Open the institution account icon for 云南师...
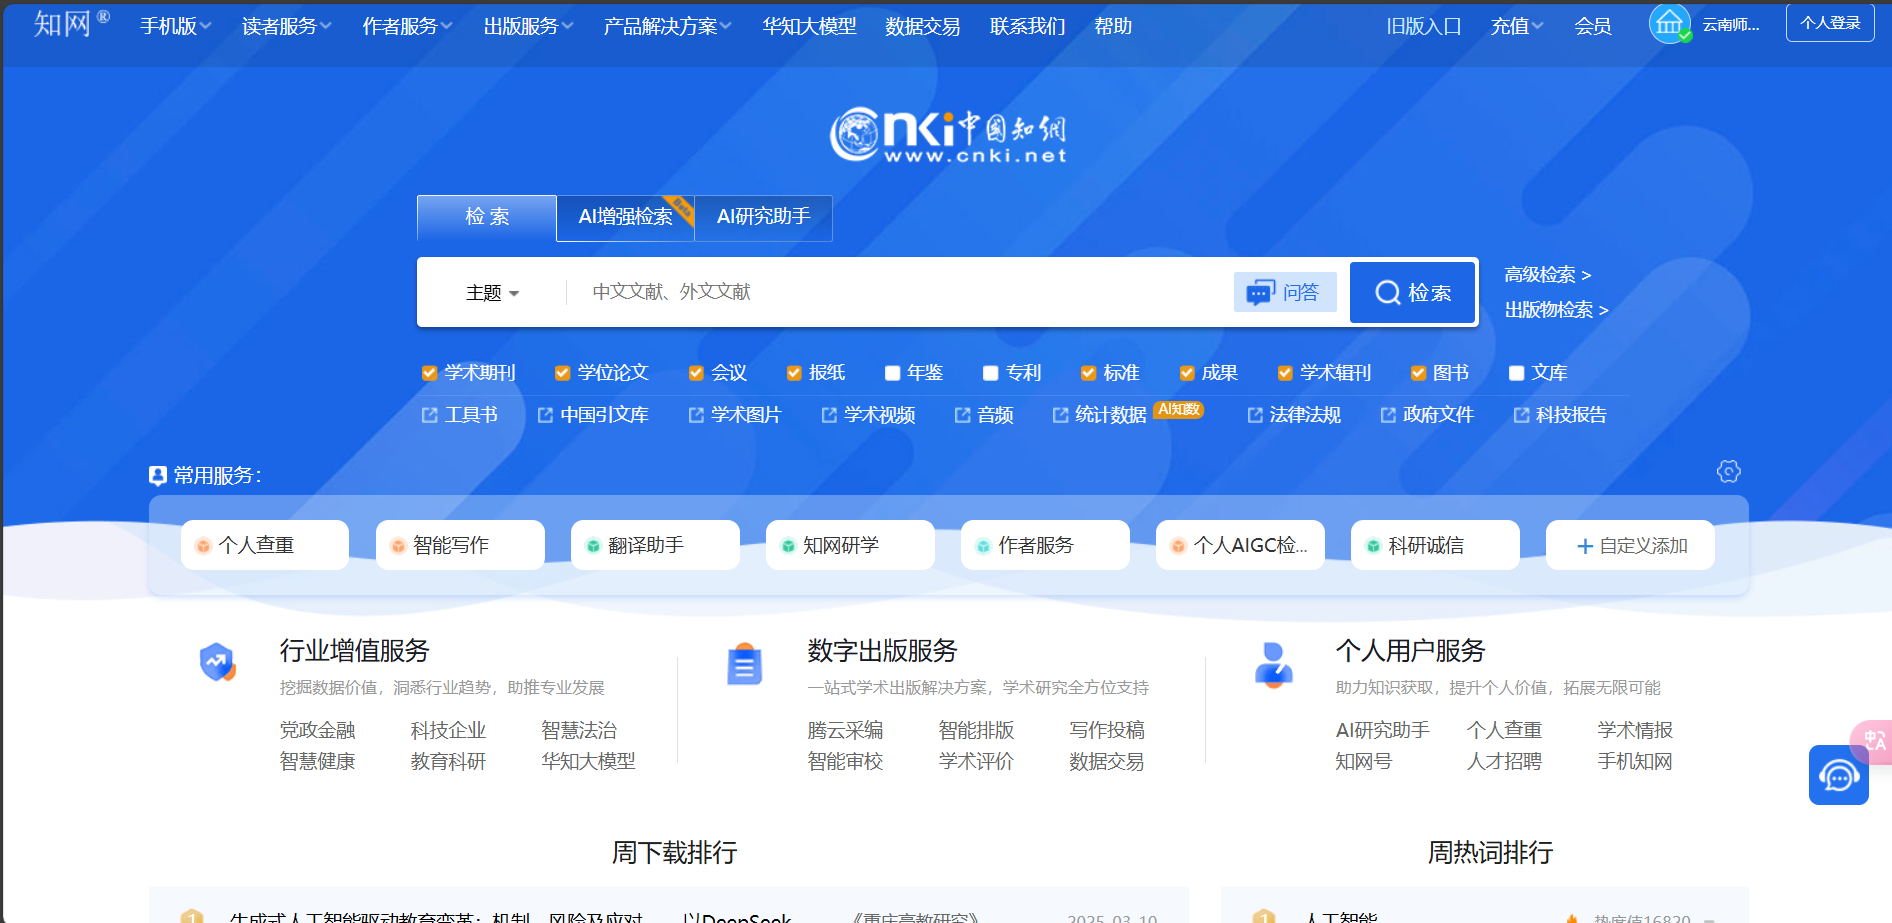This screenshot has height=923, width=1892. point(1669,24)
